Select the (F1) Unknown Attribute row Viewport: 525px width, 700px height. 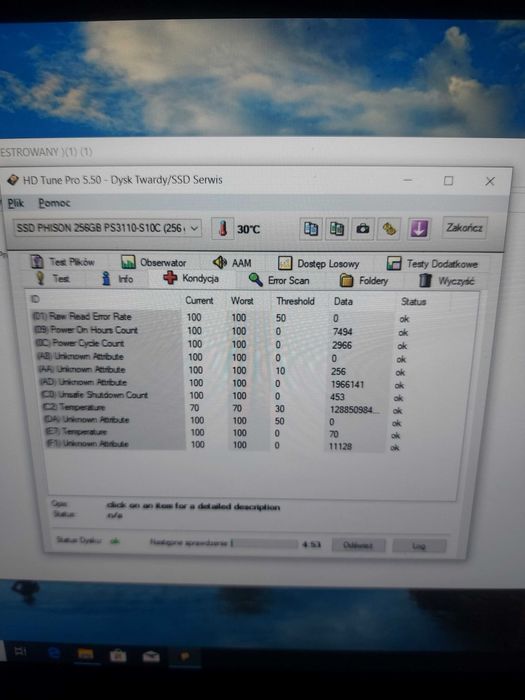221,445
